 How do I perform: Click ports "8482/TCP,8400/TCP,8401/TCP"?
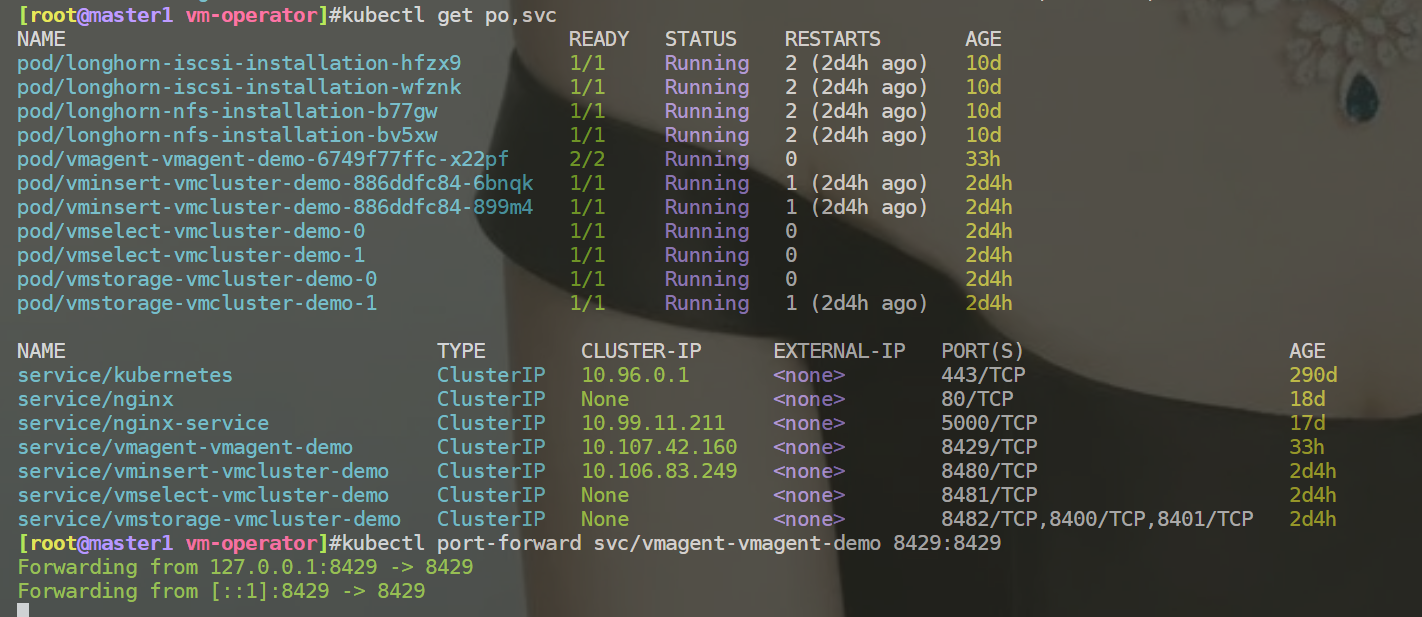click(x=1097, y=519)
